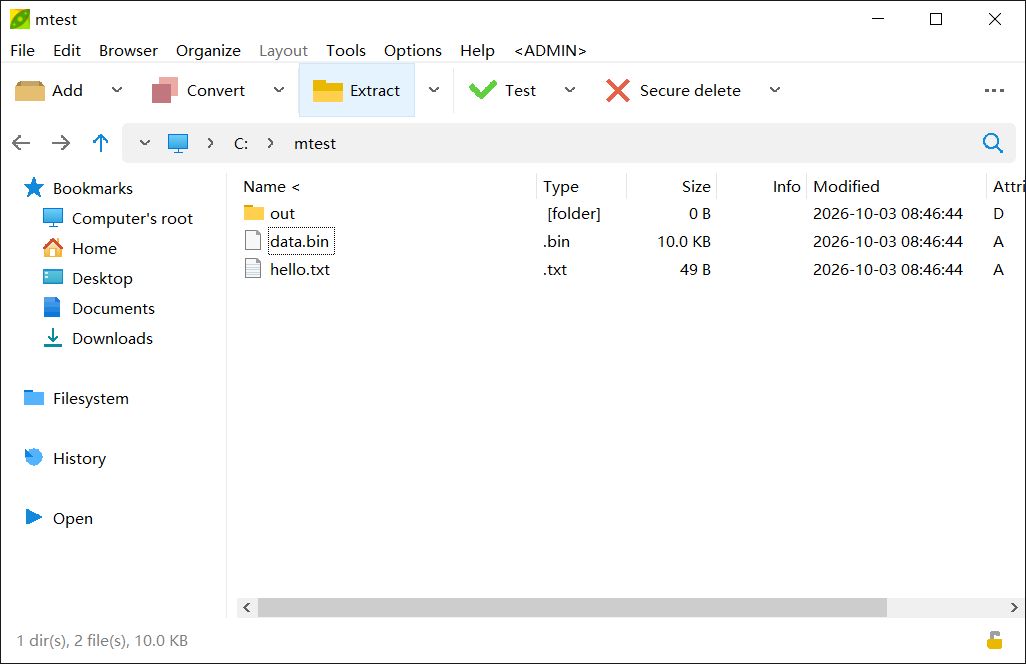This screenshot has height=664, width=1026.
Task: Maximize the mtest window
Action: click(x=936, y=19)
